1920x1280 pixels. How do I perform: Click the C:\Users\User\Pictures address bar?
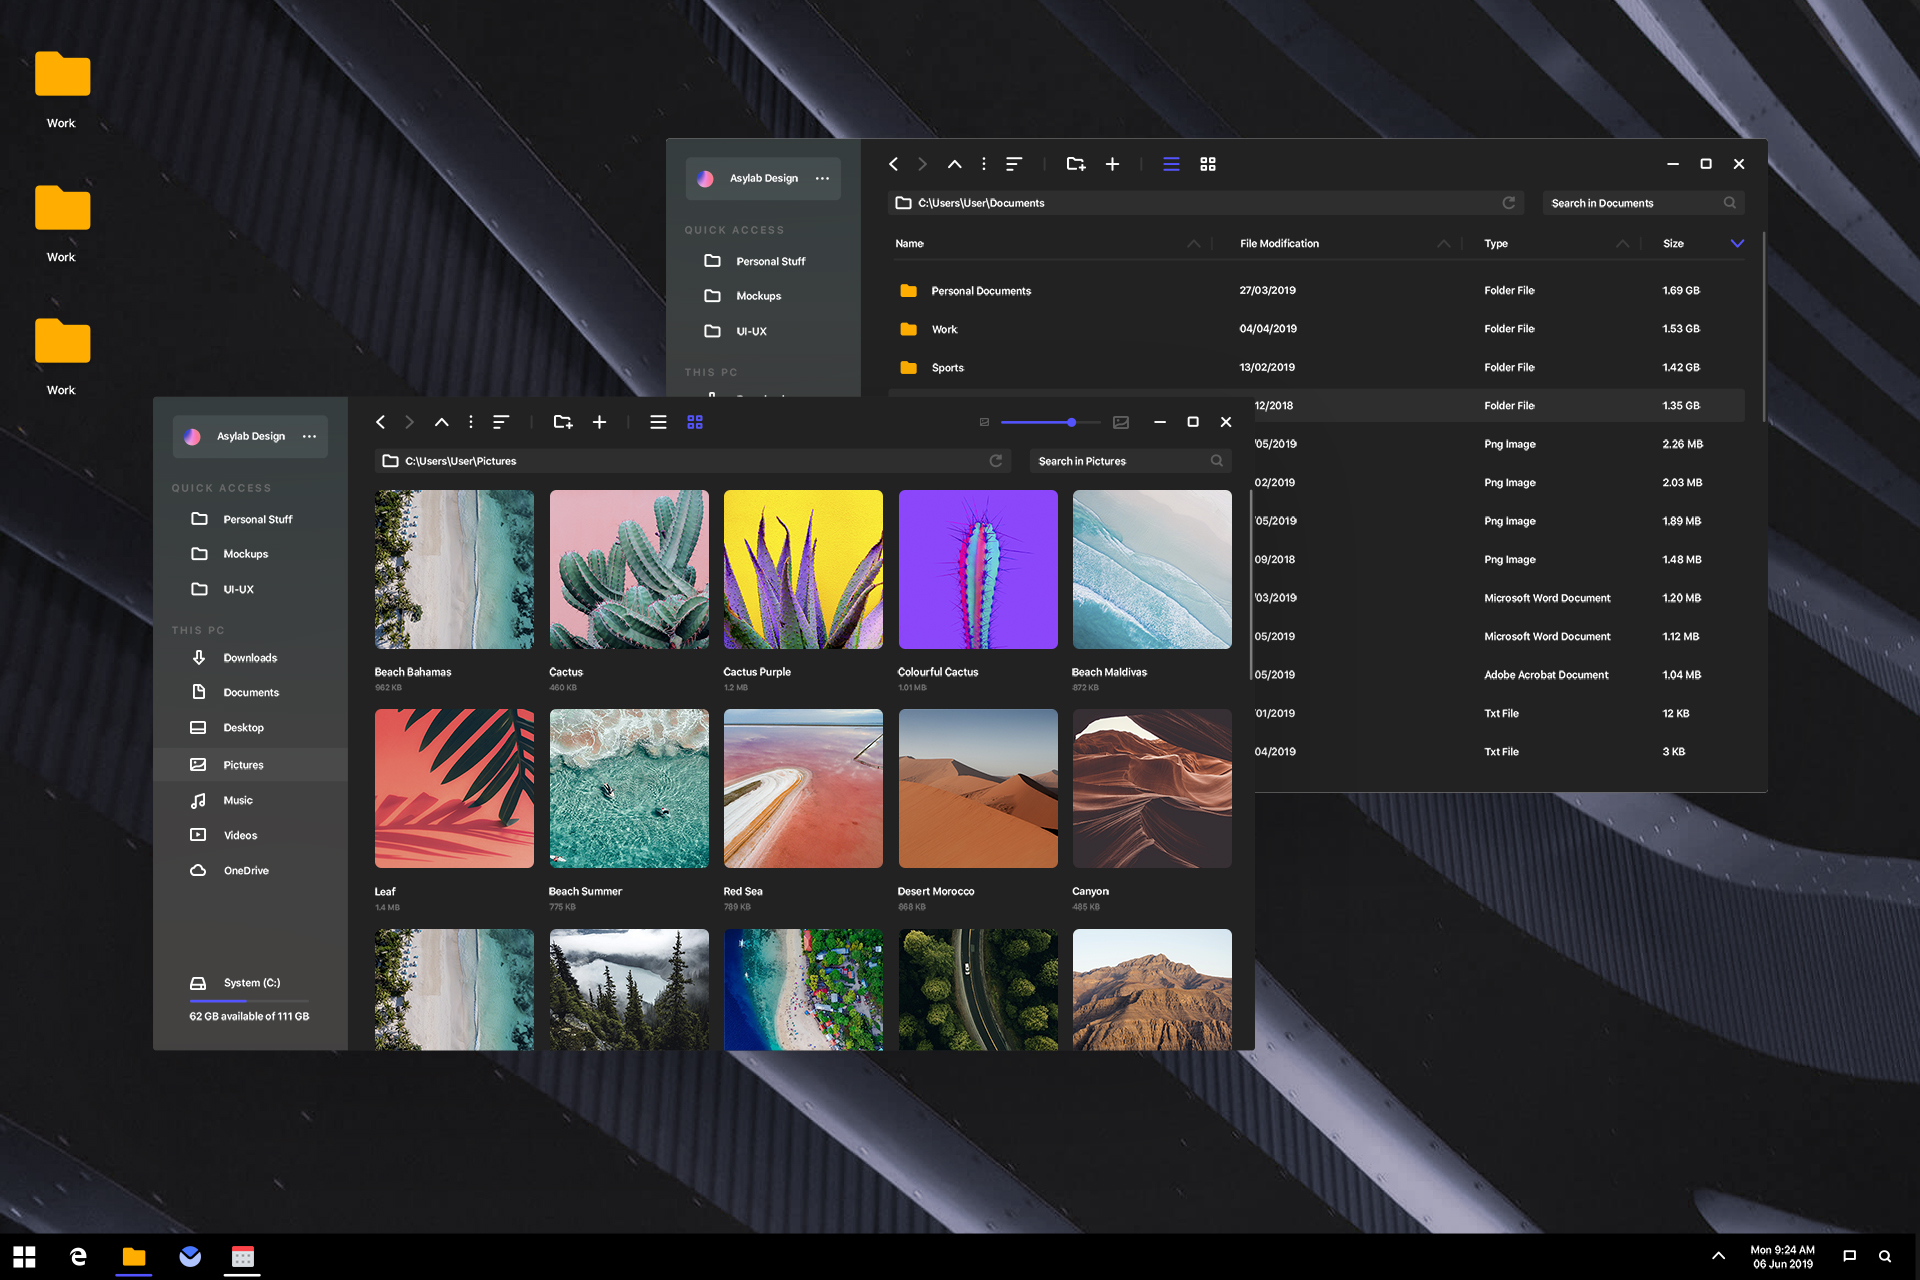(x=692, y=461)
